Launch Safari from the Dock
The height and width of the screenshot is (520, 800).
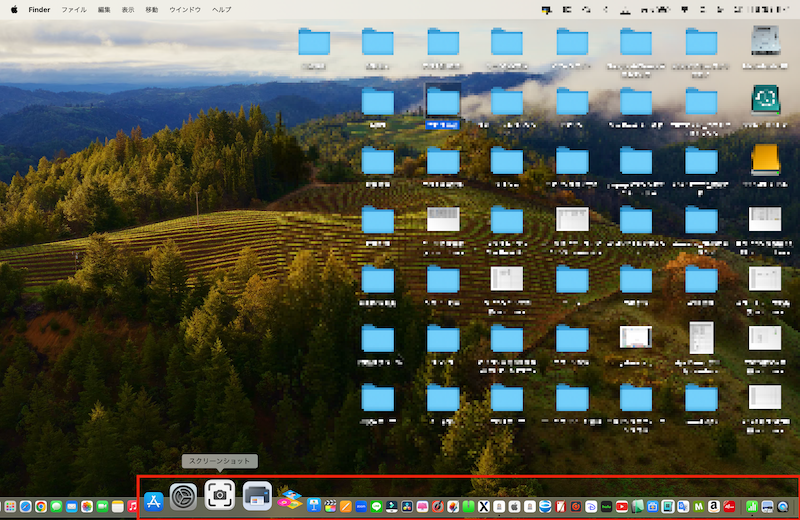coord(26,506)
